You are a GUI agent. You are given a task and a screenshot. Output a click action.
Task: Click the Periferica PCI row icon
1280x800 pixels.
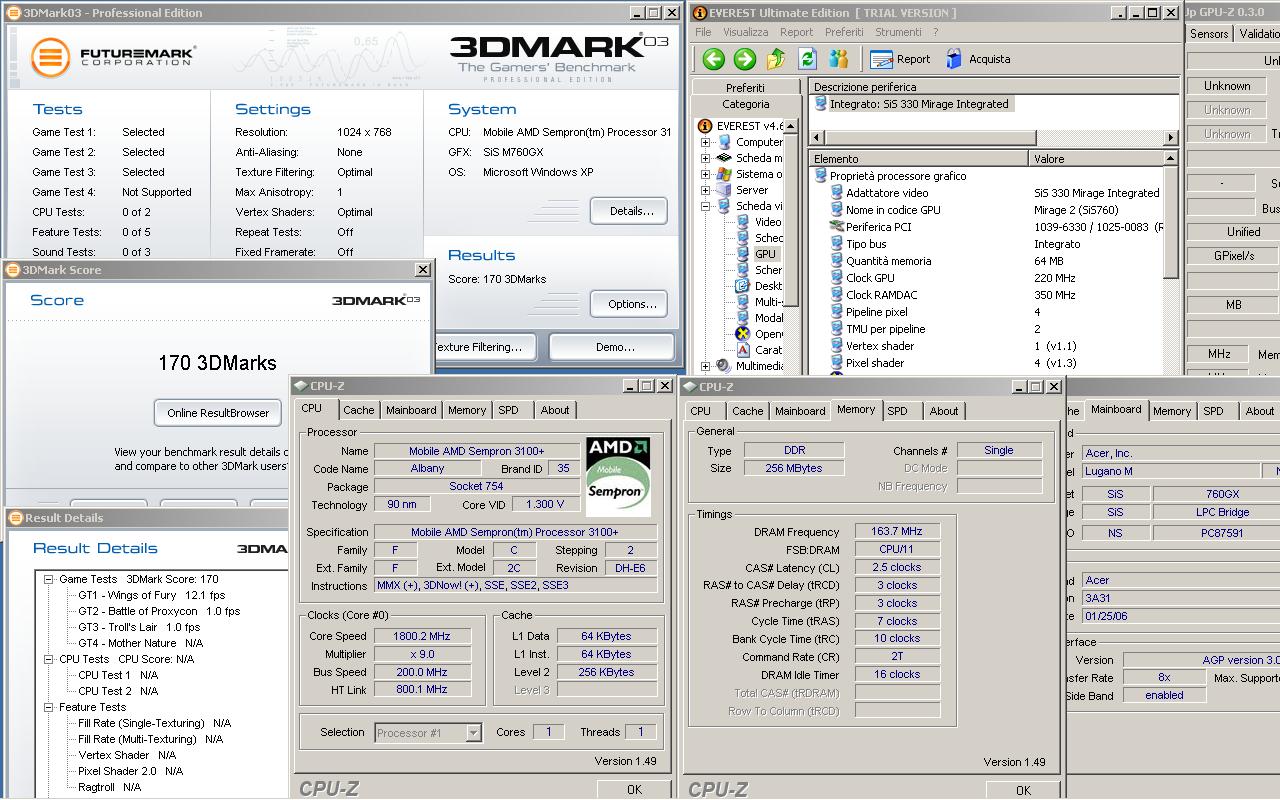(x=837, y=227)
